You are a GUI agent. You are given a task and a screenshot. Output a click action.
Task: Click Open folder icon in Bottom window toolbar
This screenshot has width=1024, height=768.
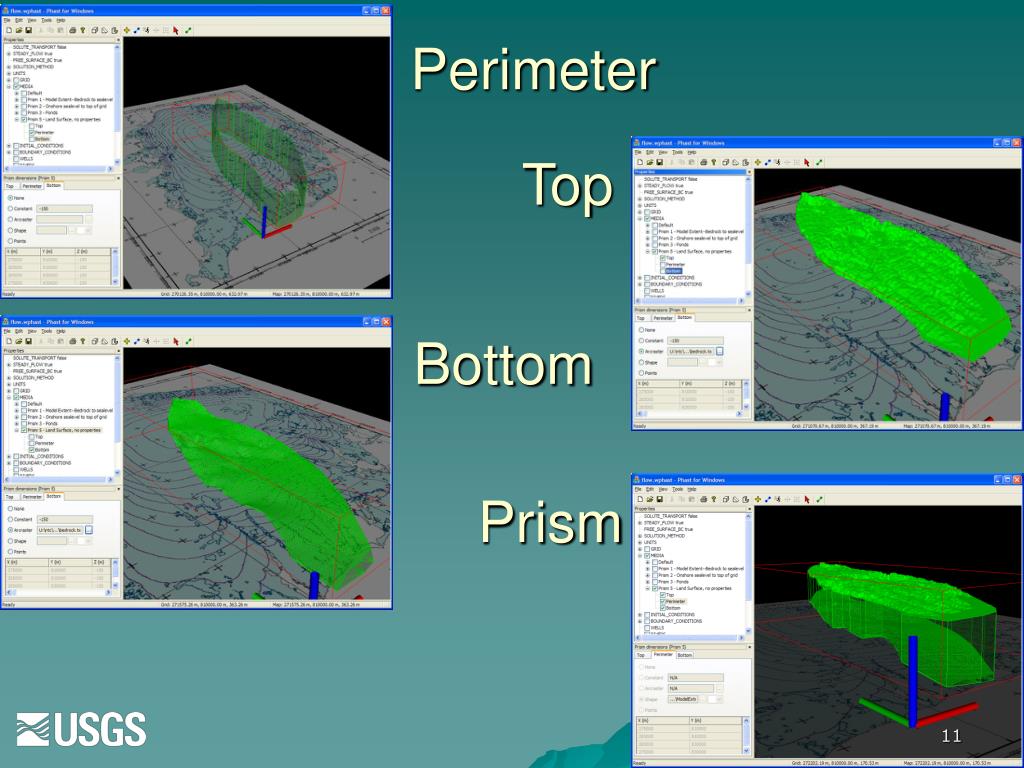pos(19,341)
